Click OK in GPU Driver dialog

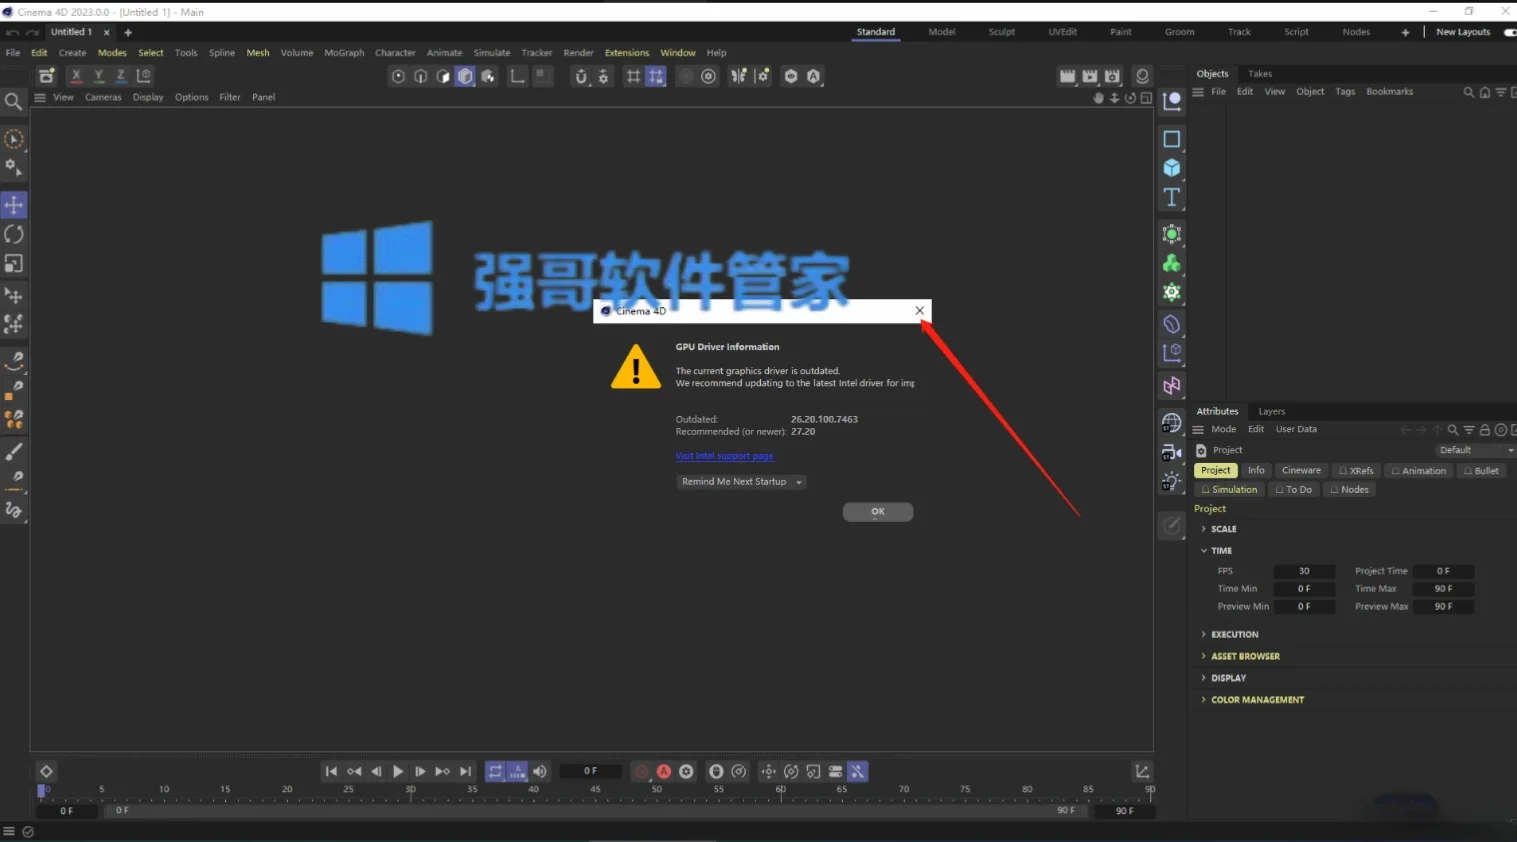point(878,512)
